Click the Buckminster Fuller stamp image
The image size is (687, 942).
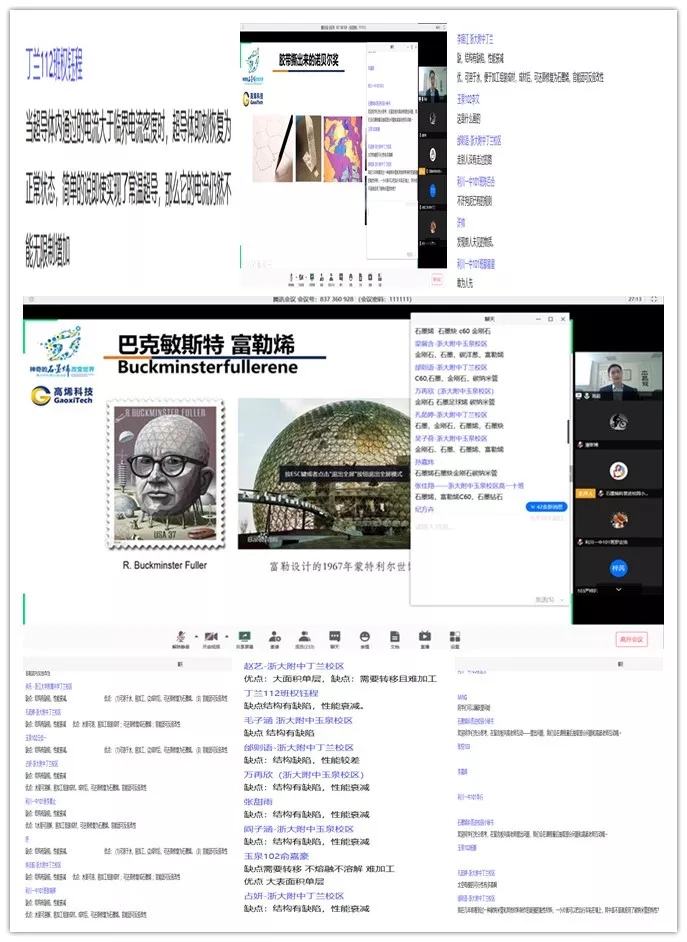[166, 475]
